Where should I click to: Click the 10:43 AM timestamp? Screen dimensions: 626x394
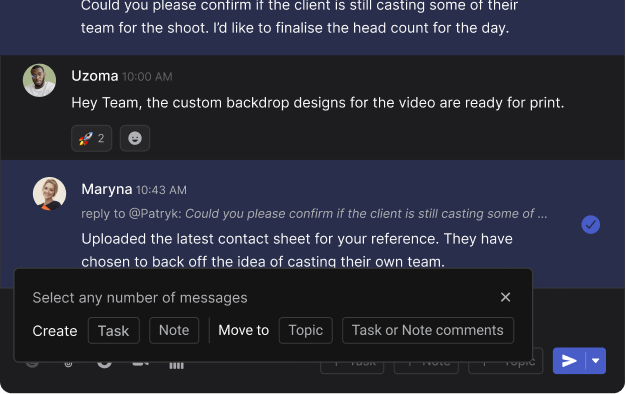pyautogui.click(x=161, y=190)
